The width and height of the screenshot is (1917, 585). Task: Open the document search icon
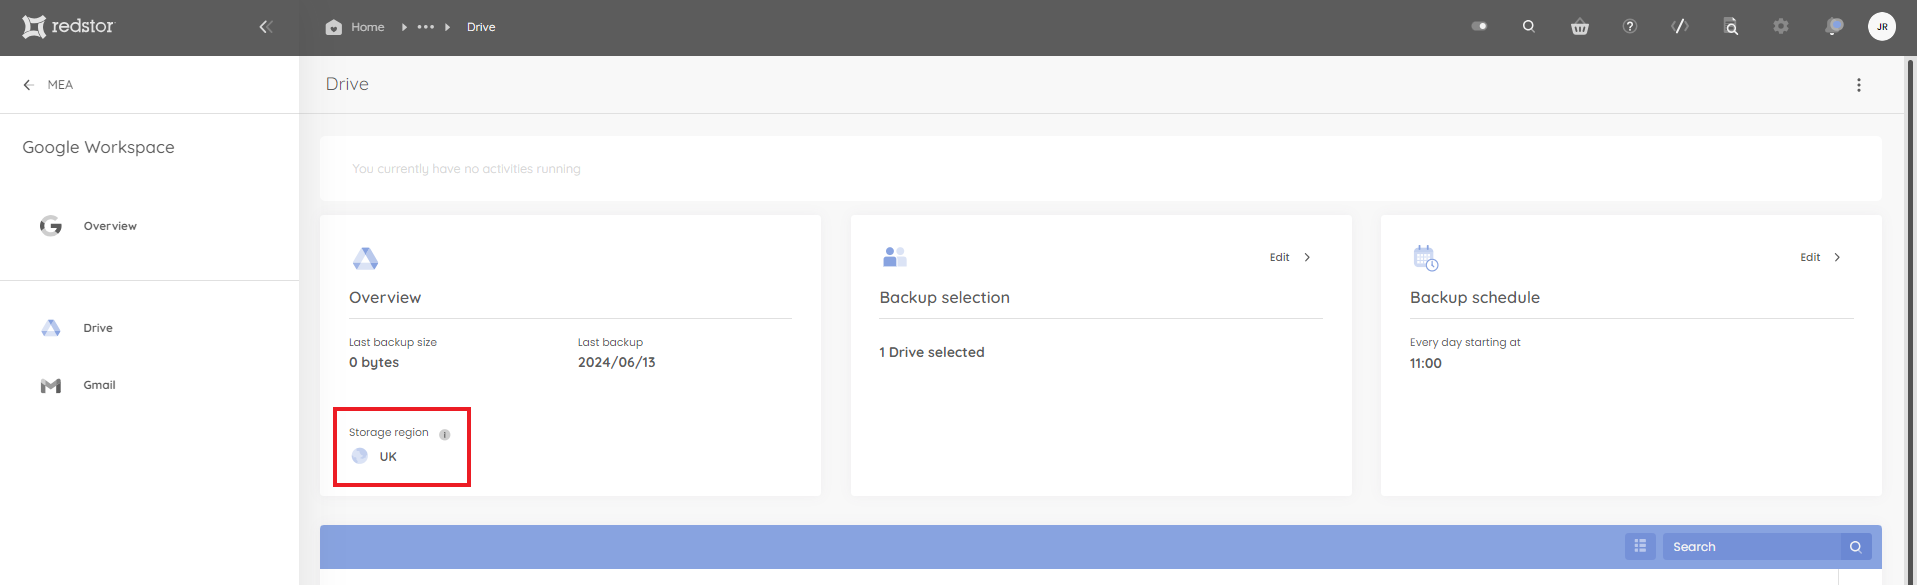click(x=1731, y=27)
